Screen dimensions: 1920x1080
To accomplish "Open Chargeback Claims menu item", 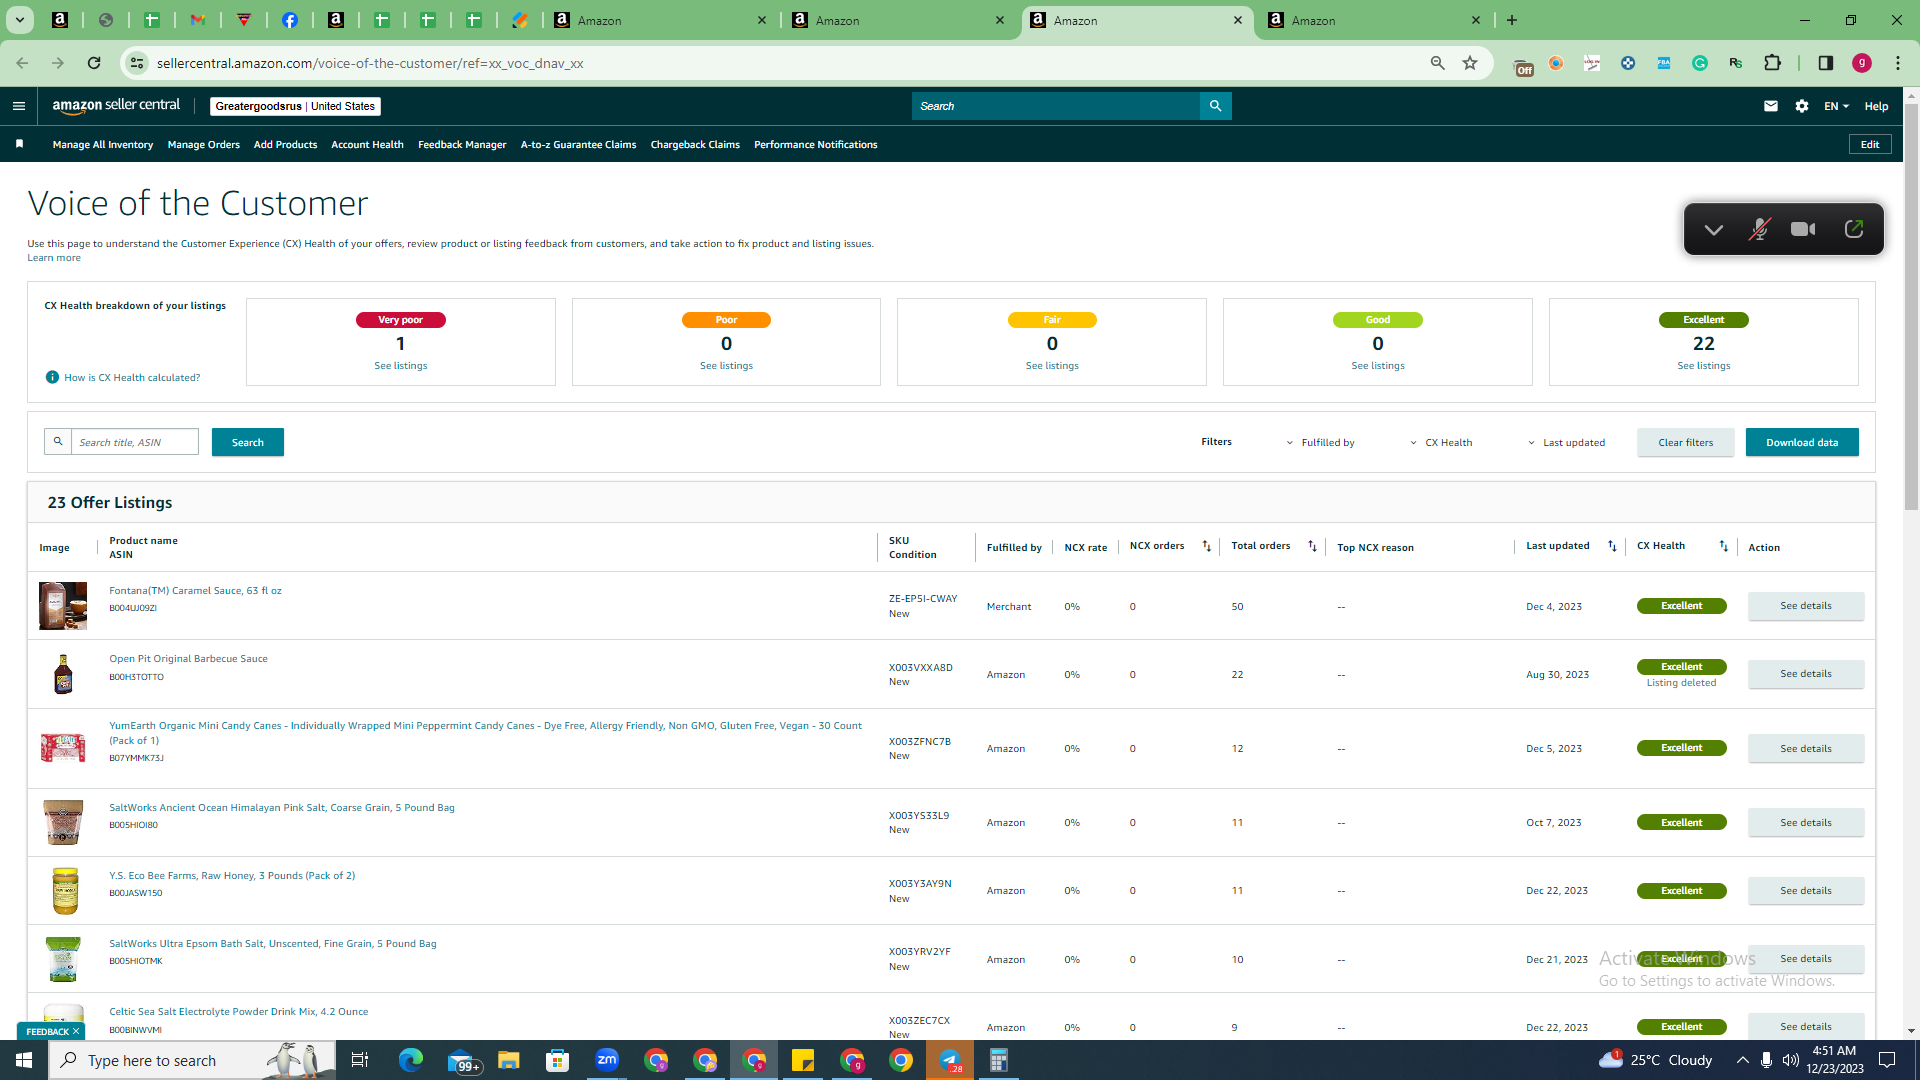I will tap(695, 144).
